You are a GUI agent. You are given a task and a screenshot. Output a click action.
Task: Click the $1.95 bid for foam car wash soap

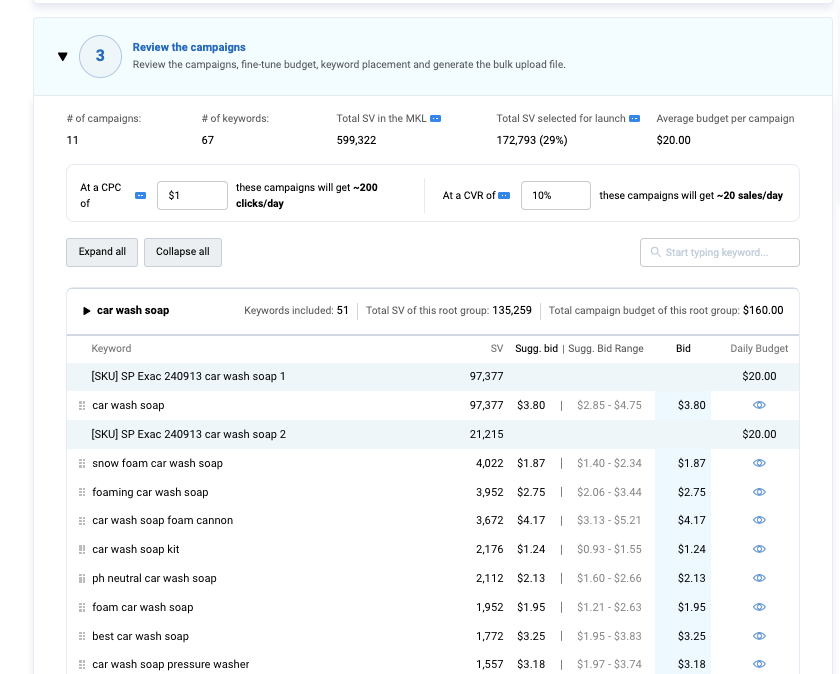pos(691,606)
